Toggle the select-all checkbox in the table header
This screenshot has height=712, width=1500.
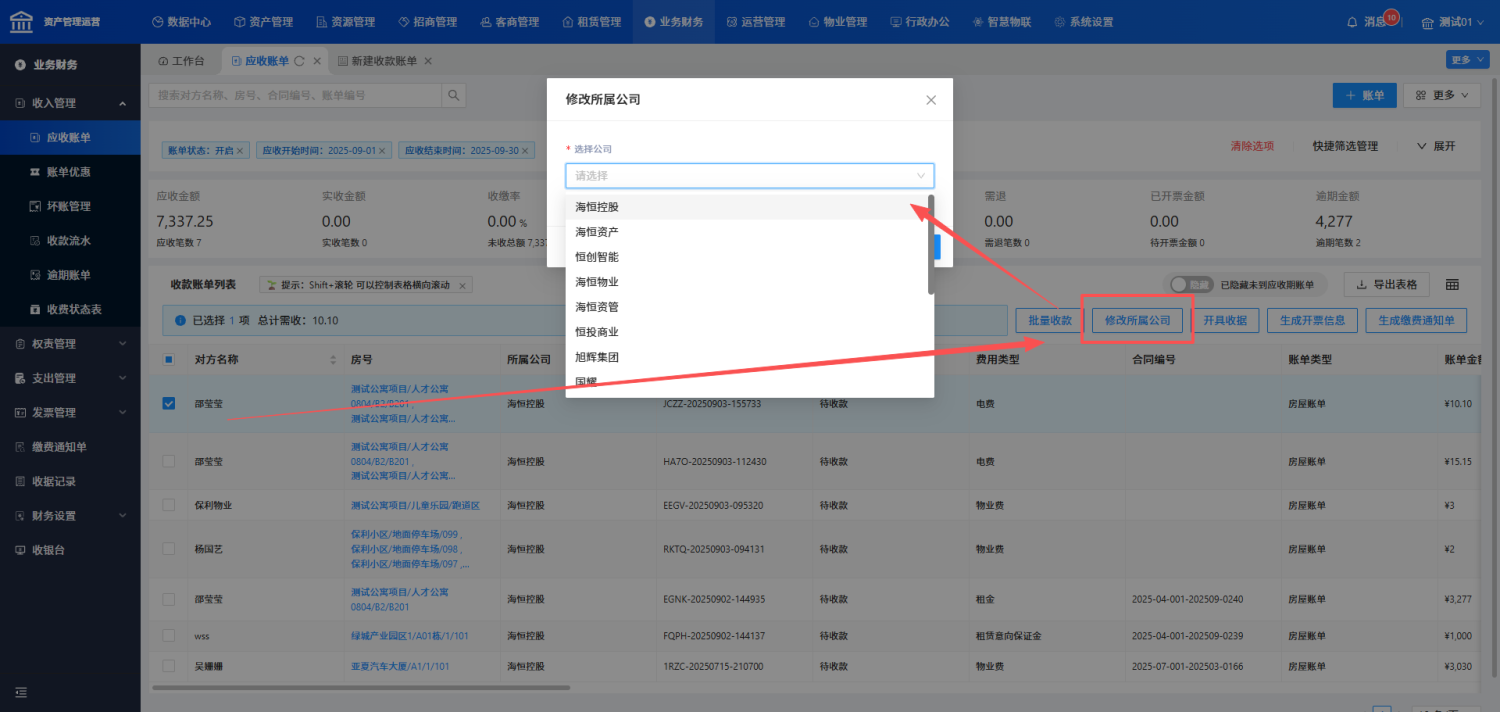pyautogui.click(x=168, y=360)
